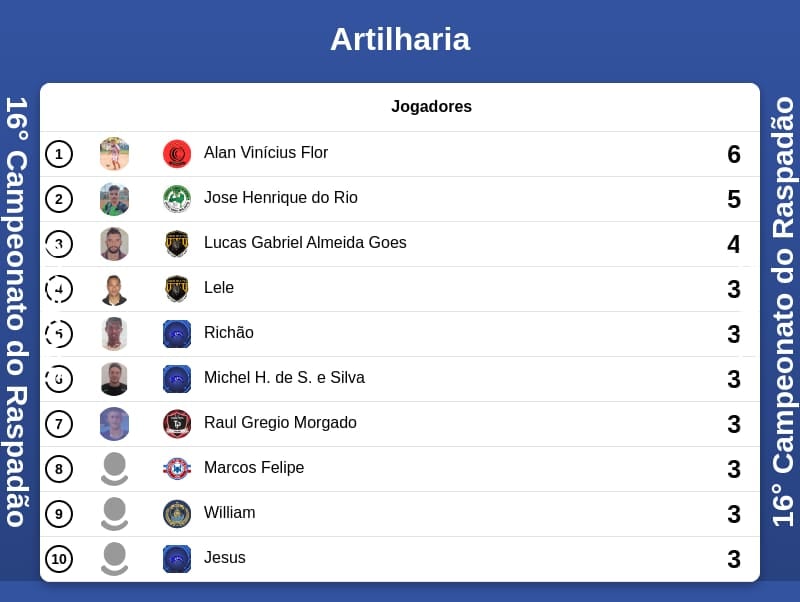The height and width of the screenshot is (602, 800).
Task: Click Marcos Felipe's placeholder avatar
Action: pyautogui.click(x=114, y=469)
